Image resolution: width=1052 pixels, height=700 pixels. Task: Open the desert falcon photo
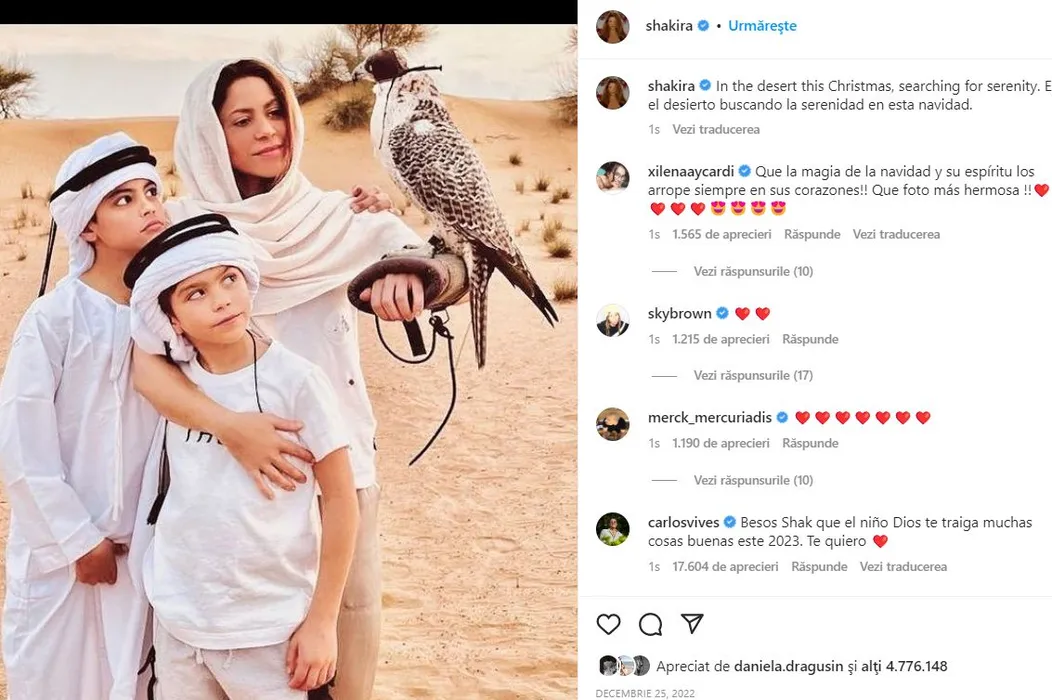[288, 362]
